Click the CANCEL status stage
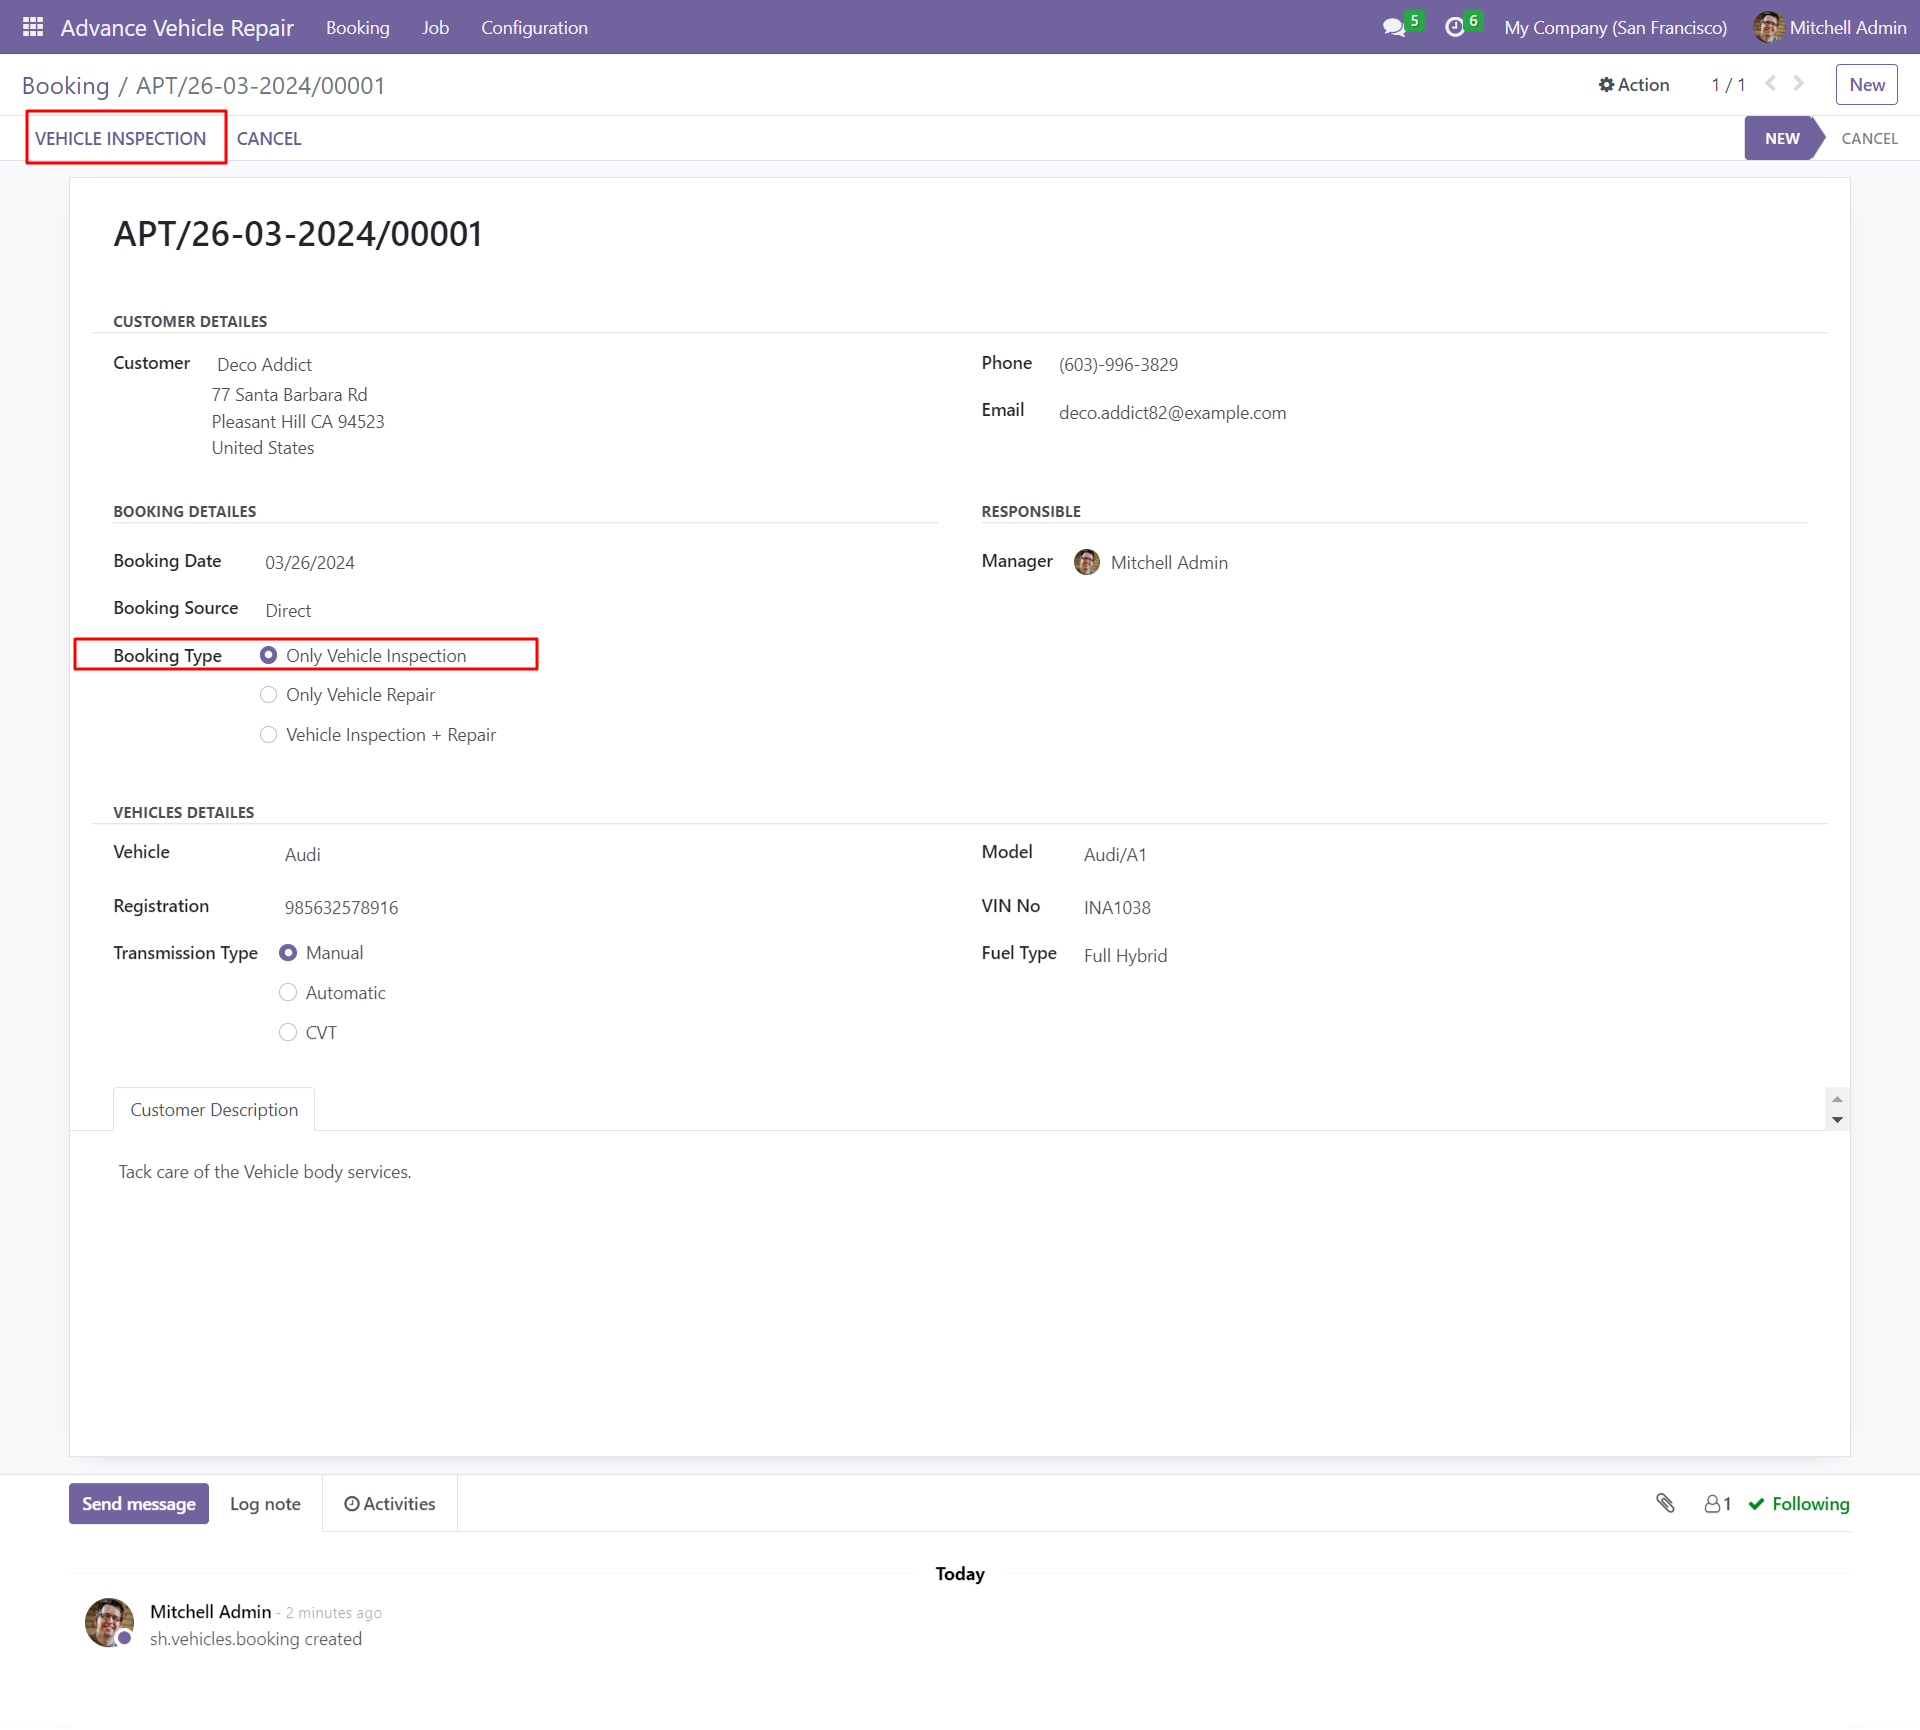Viewport: 1920px width, 1730px height. [x=1869, y=138]
